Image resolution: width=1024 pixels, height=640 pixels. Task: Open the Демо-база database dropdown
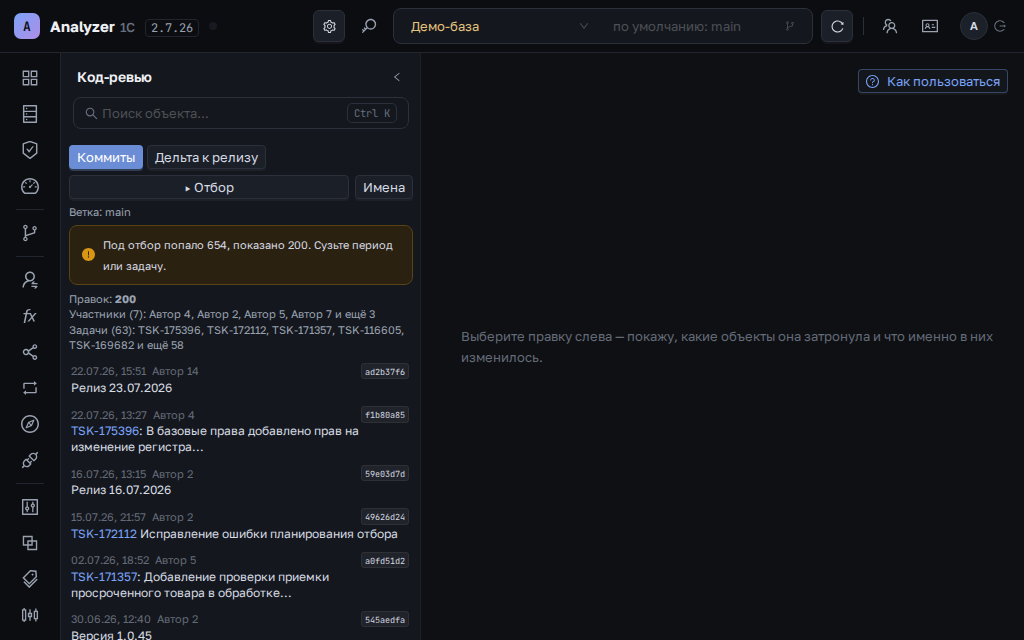(x=500, y=26)
